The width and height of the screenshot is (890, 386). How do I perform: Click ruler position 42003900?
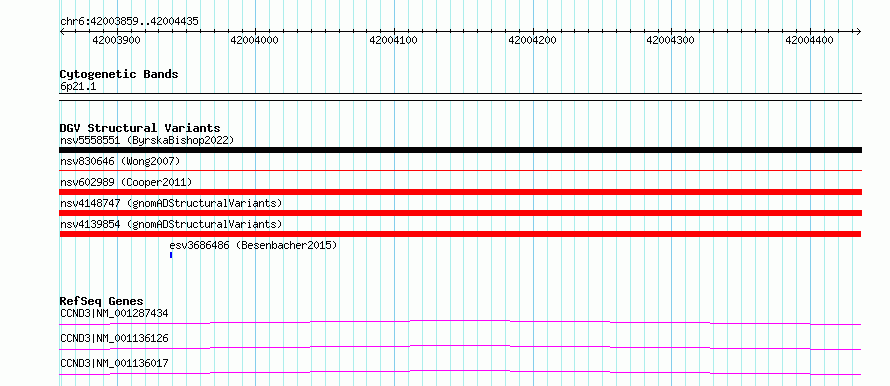point(116,41)
